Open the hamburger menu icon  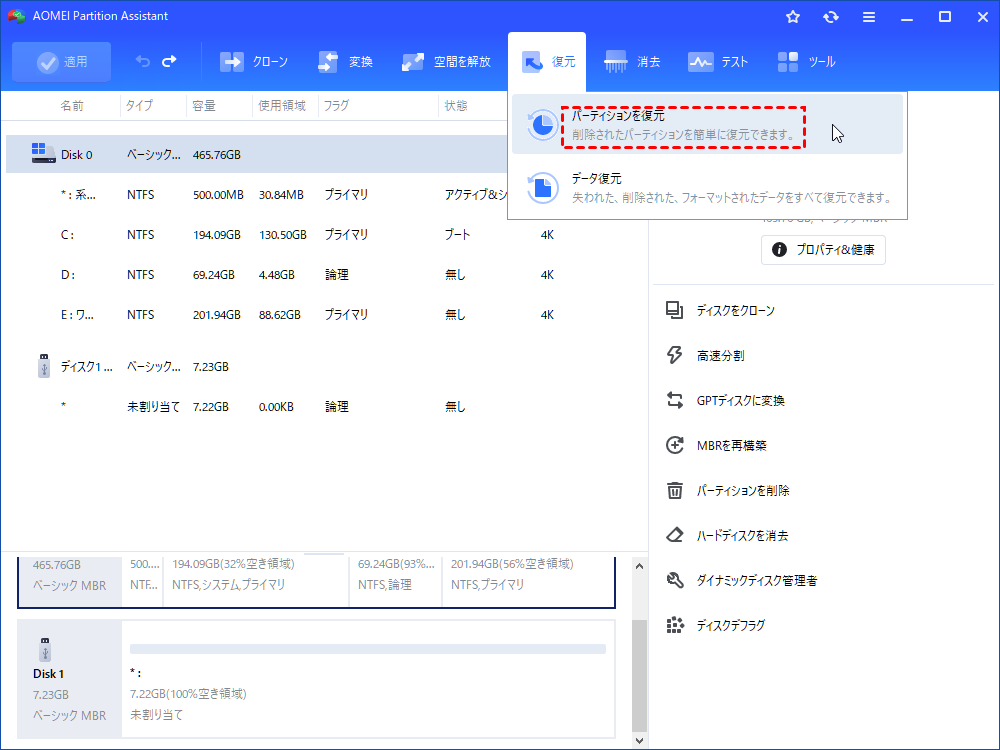pyautogui.click(x=869, y=17)
